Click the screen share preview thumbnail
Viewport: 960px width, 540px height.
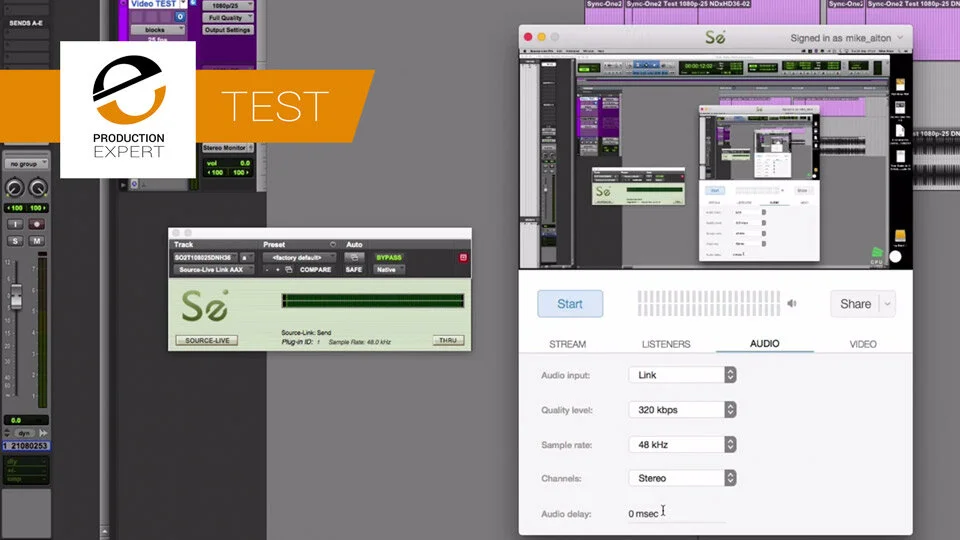click(x=716, y=158)
